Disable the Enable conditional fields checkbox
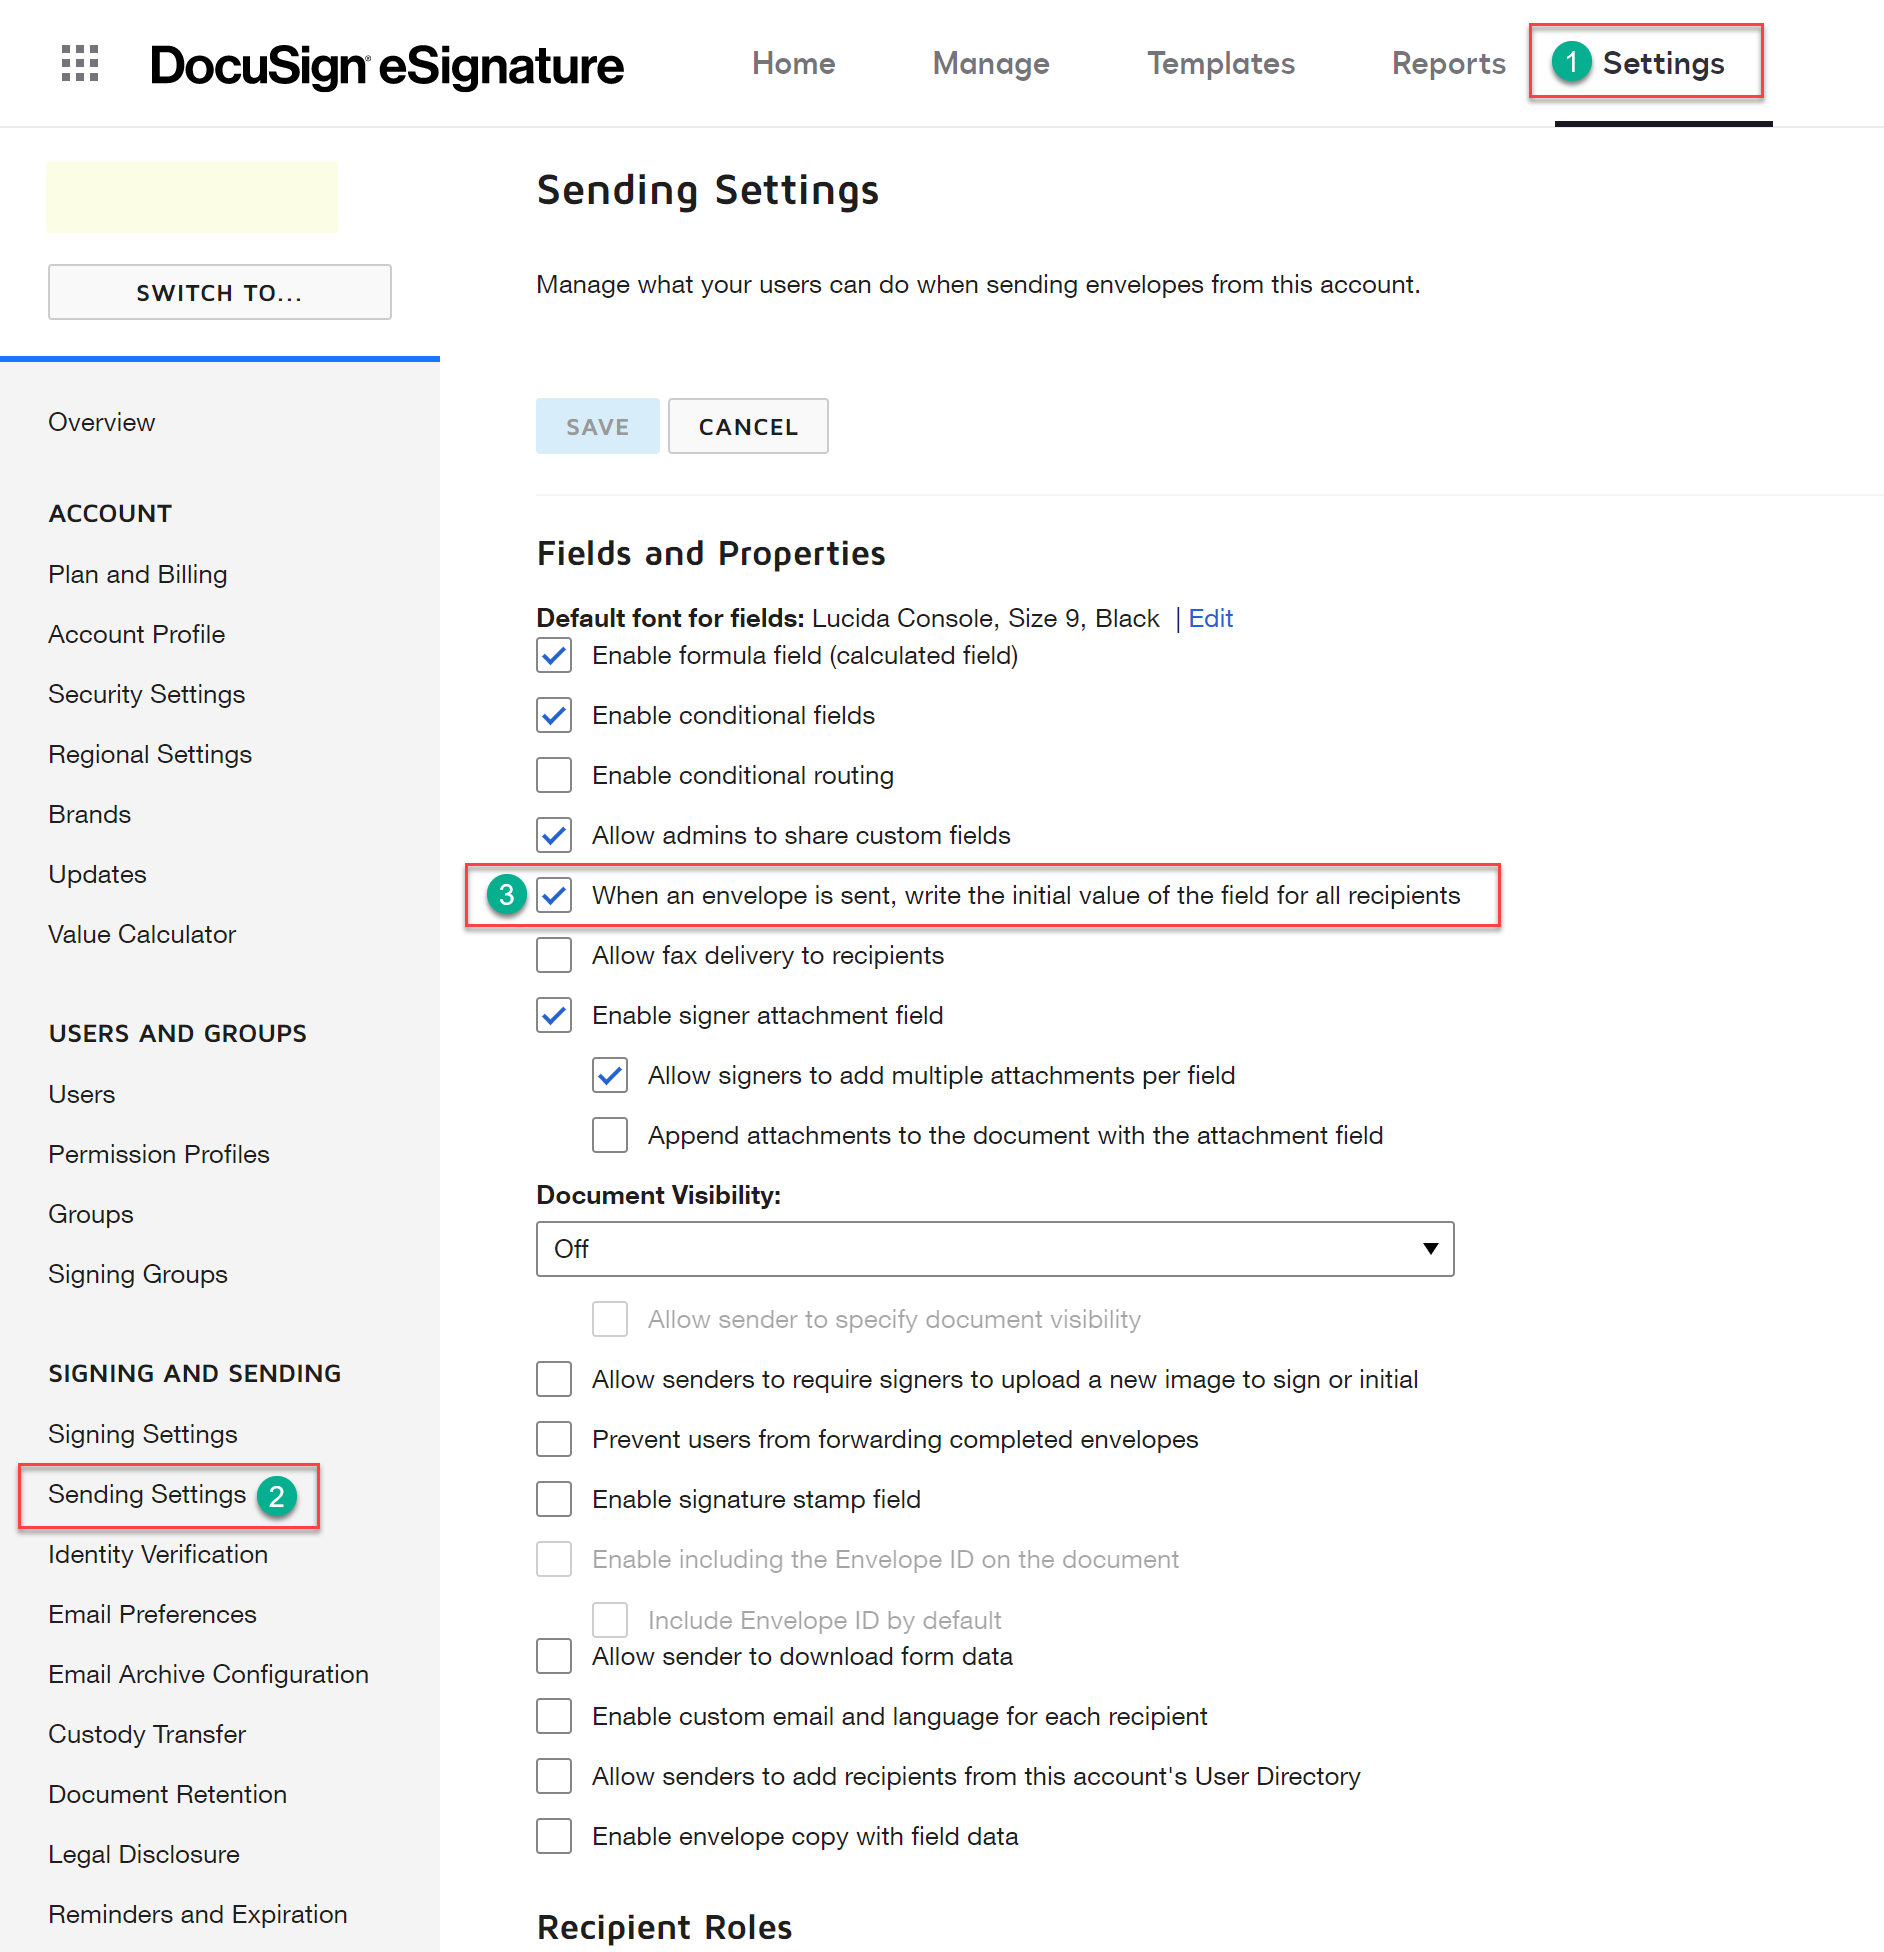Image resolution: width=1884 pixels, height=1952 pixels. tap(554, 715)
